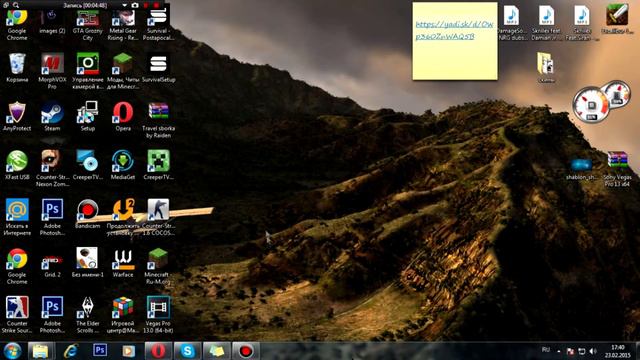The image size is (640, 360).
Task: Select the shablon_sh... desktop file
Action: pos(582,168)
